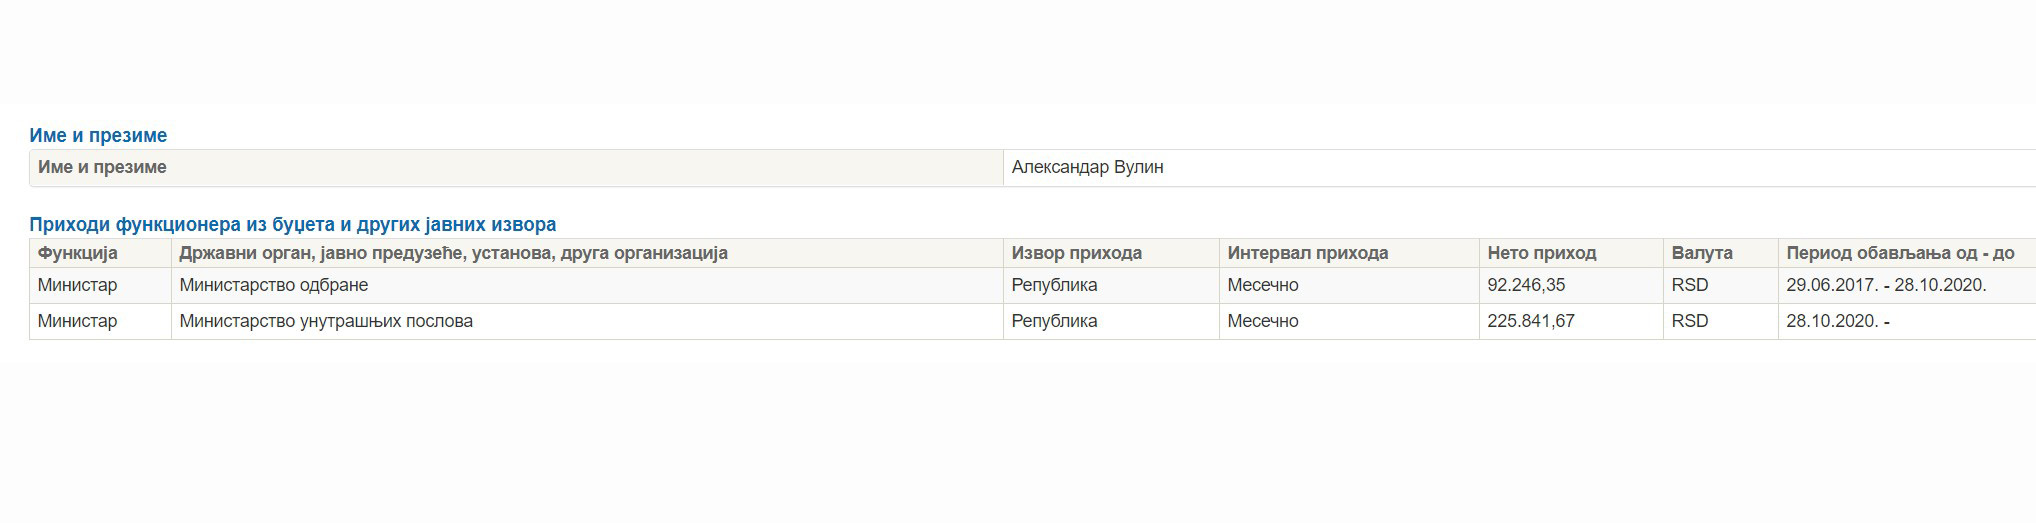Click the "Интервал прихода" column header

[1307, 253]
